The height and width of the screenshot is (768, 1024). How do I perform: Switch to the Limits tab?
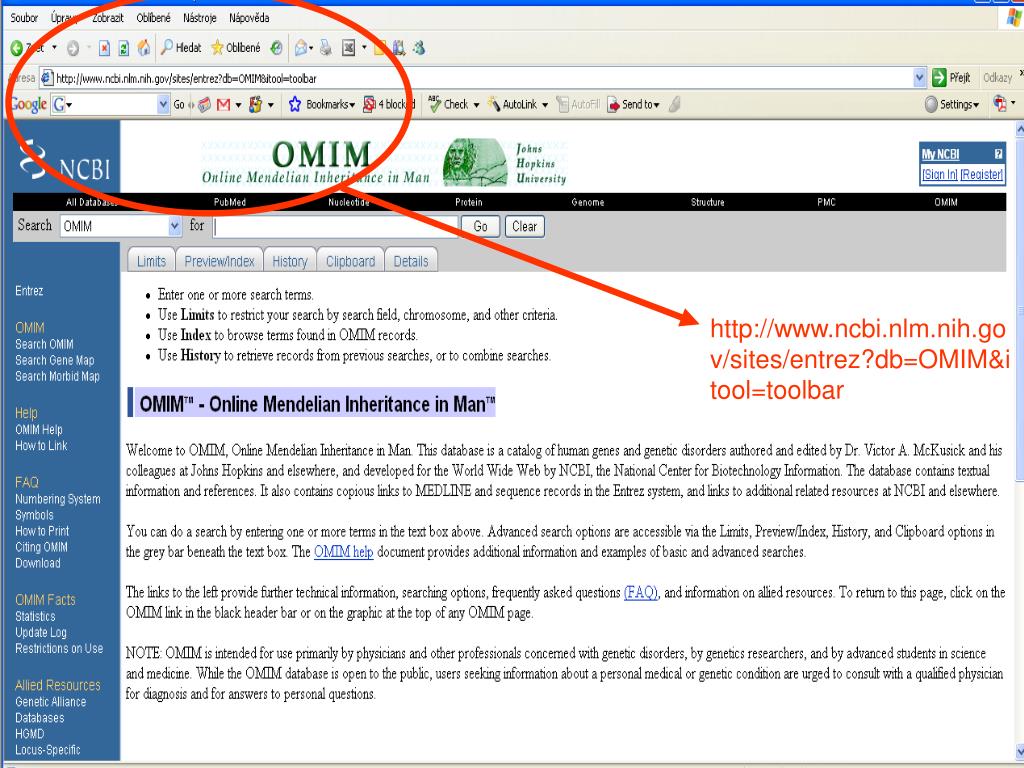click(151, 261)
